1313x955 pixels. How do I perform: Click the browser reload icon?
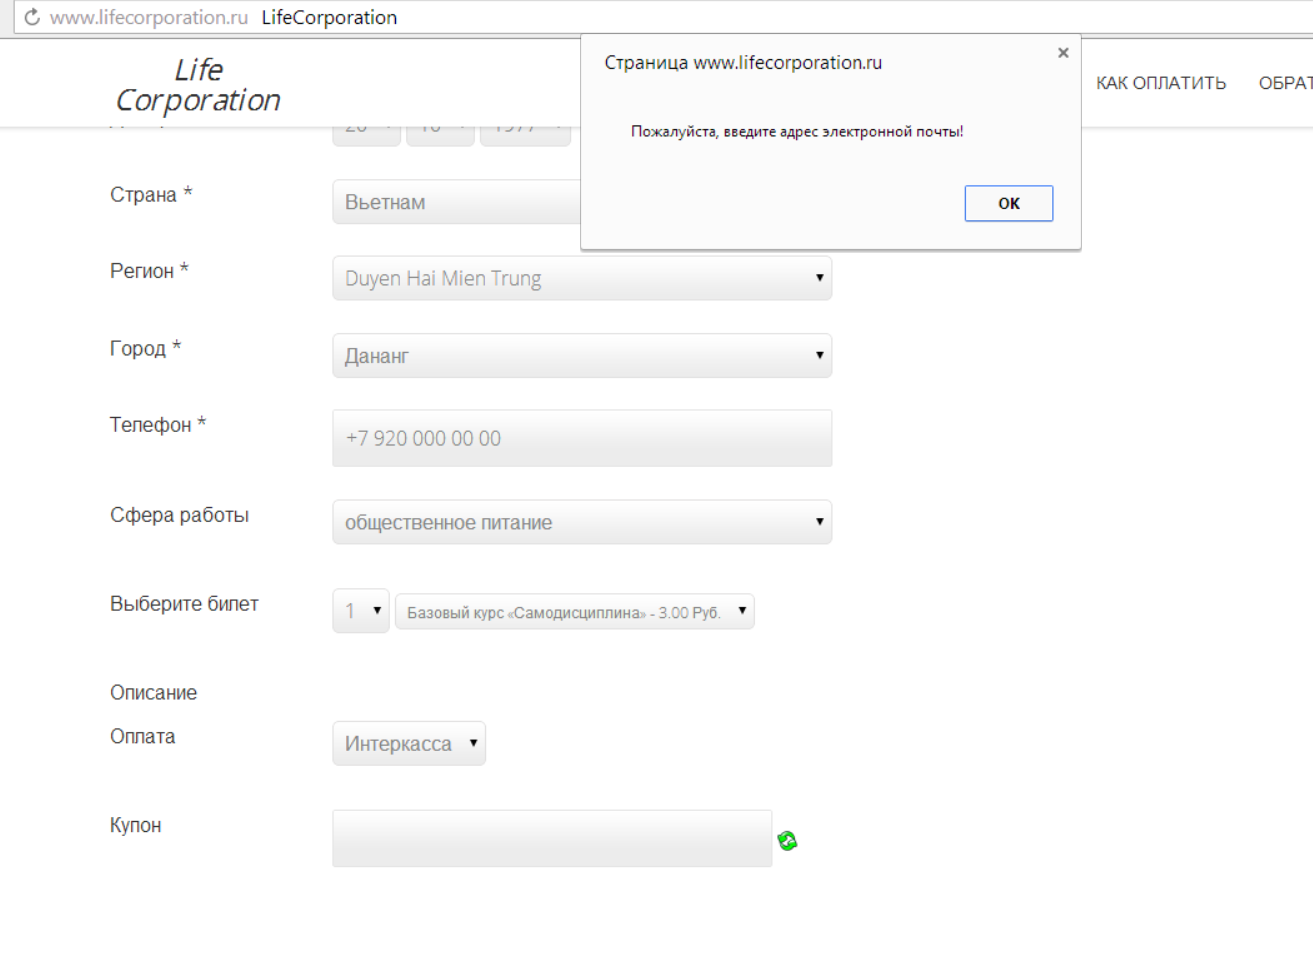(x=32, y=17)
